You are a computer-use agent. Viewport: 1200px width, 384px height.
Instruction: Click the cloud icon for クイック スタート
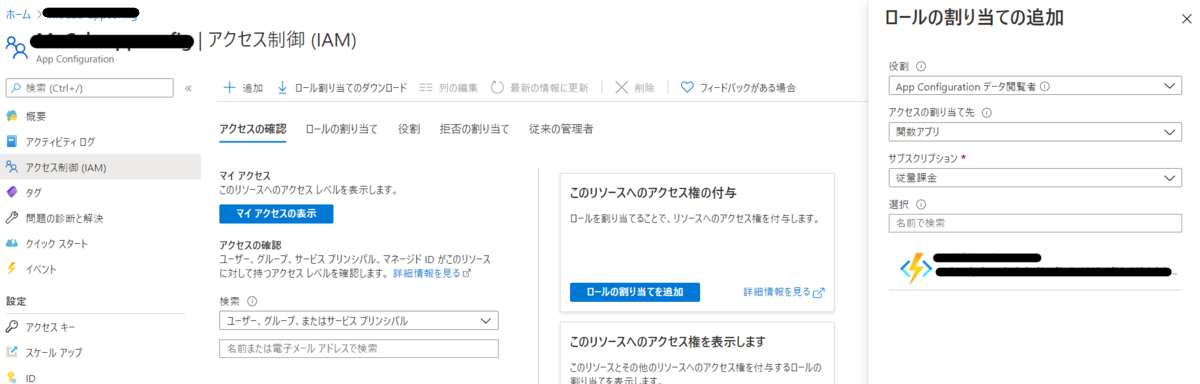tap(12, 243)
